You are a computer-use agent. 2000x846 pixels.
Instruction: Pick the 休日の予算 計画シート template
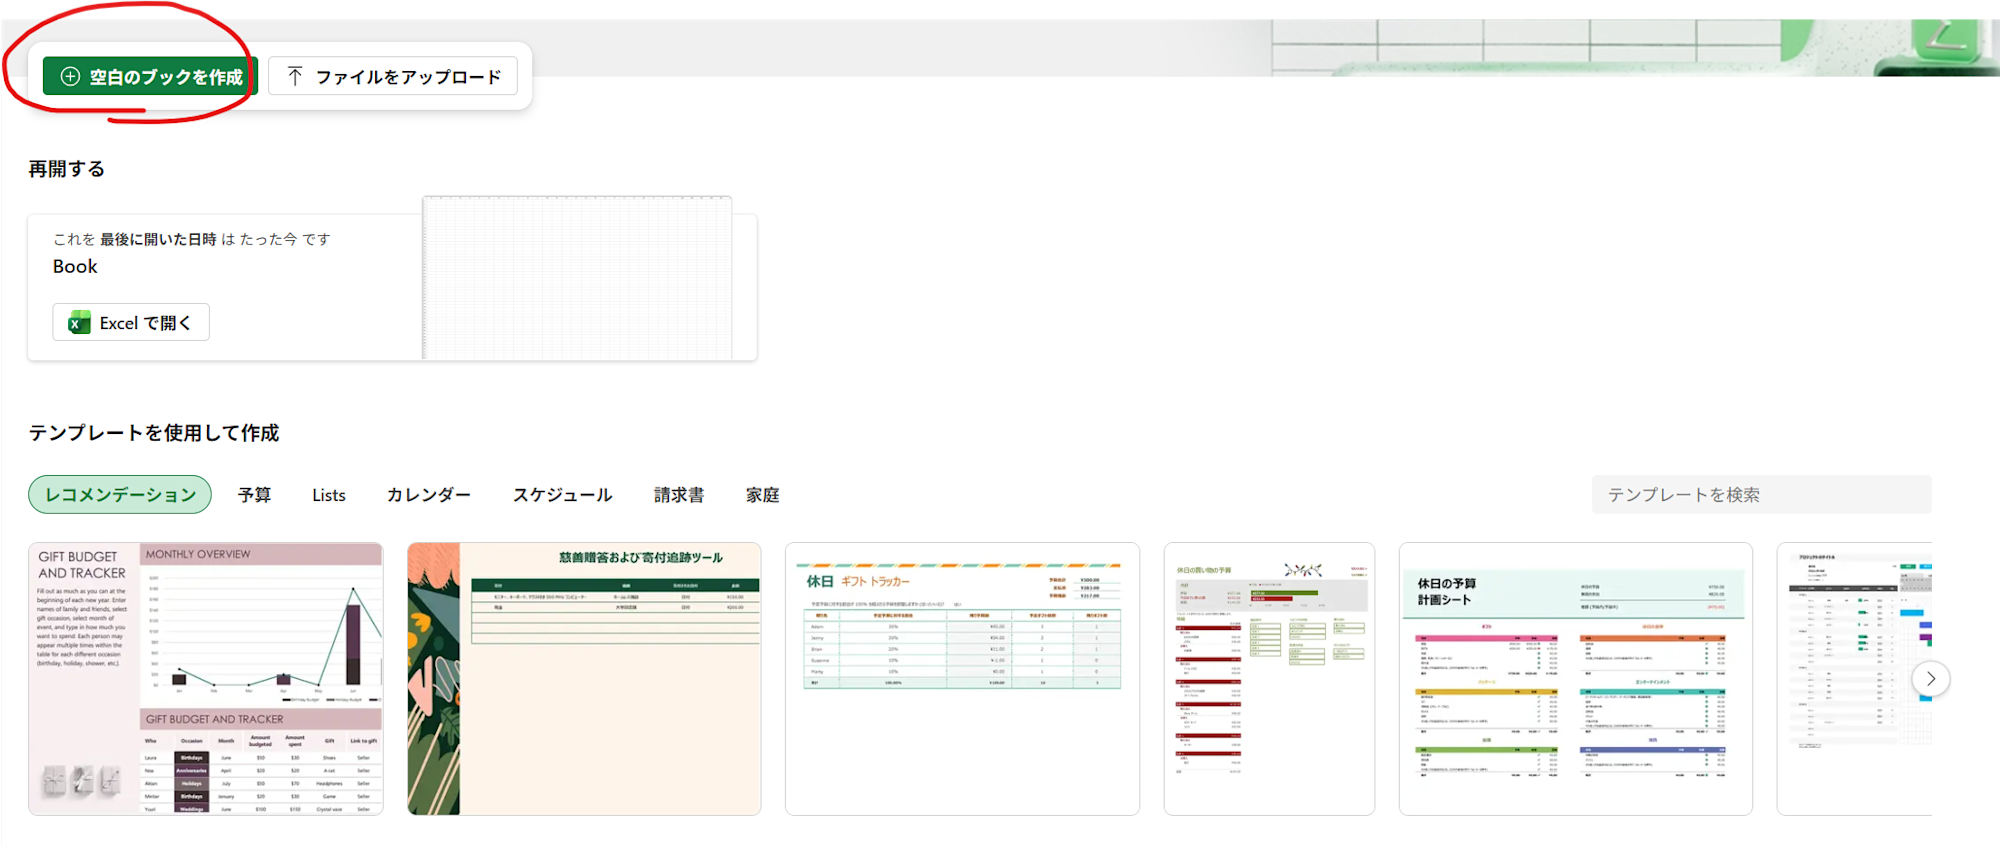coord(1576,679)
